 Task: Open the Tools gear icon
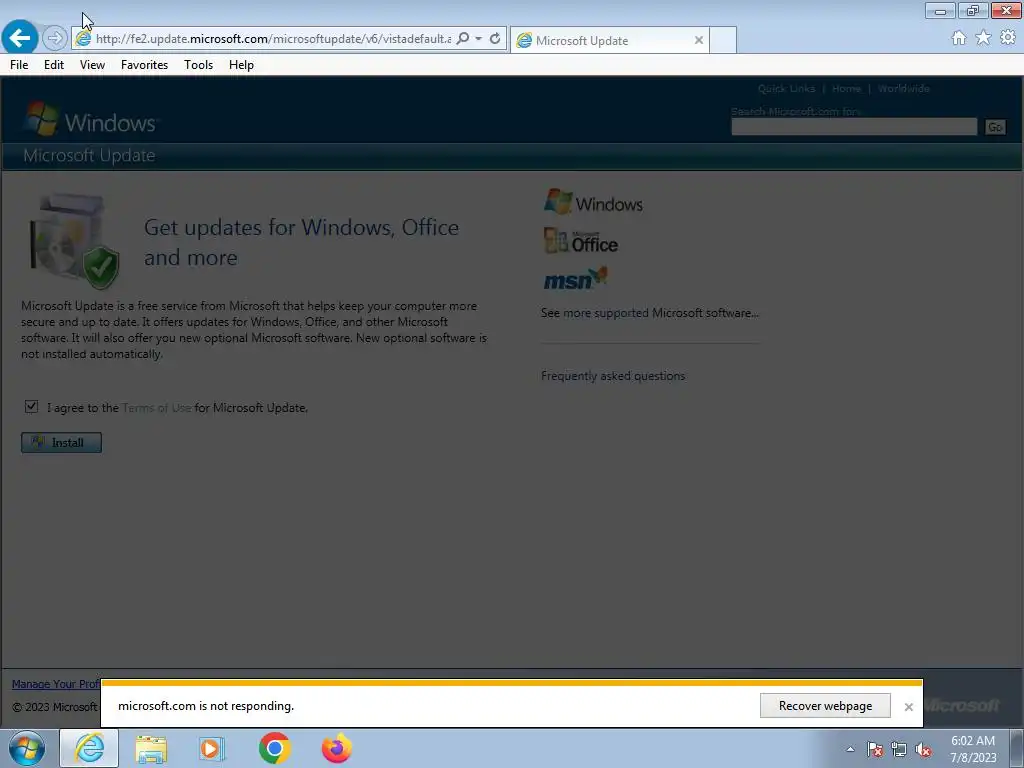[x=1008, y=38]
